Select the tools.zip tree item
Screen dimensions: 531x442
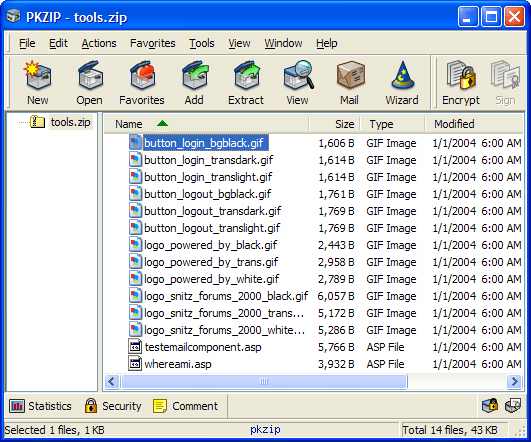tap(70, 122)
